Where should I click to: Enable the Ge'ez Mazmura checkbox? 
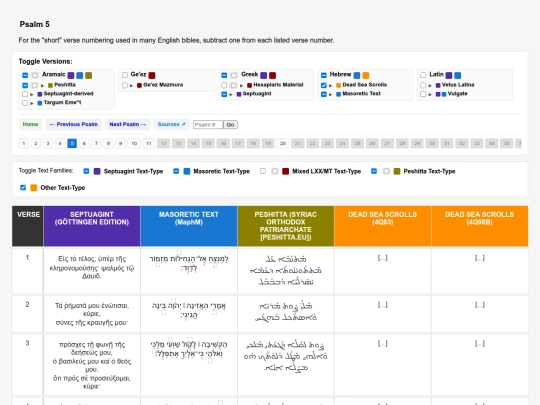(125, 85)
